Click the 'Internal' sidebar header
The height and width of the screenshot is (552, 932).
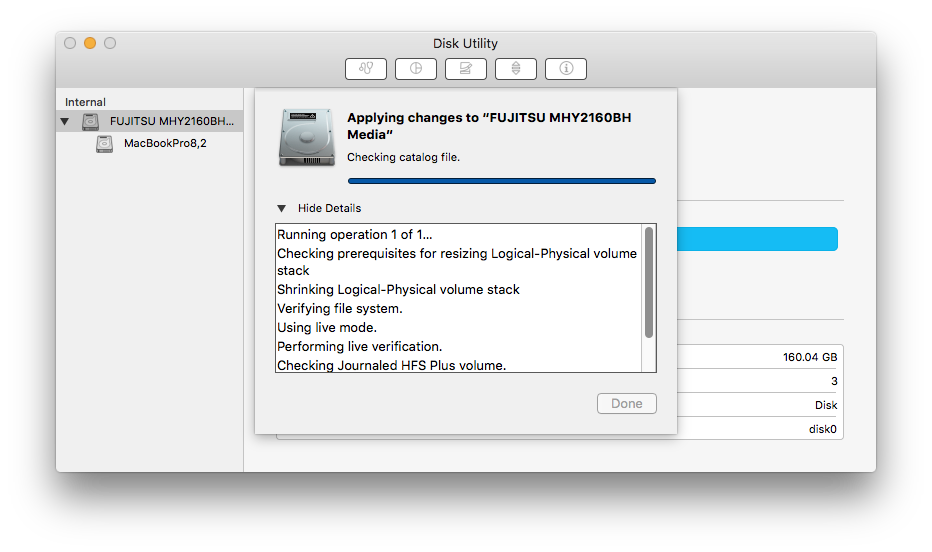tap(85, 102)
